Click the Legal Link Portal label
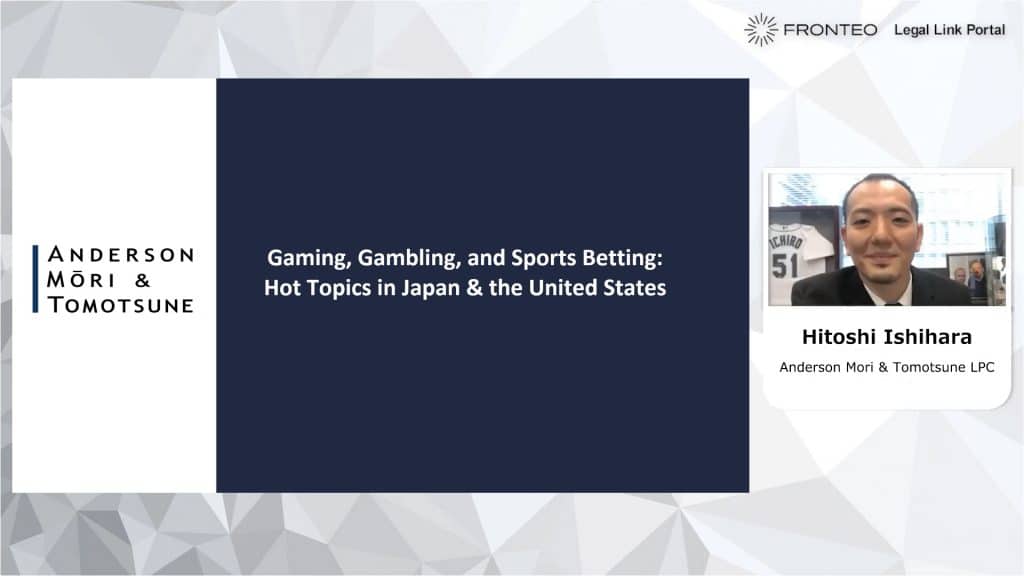Screen dimensions: 1024x576 click(x=950, y=29)
